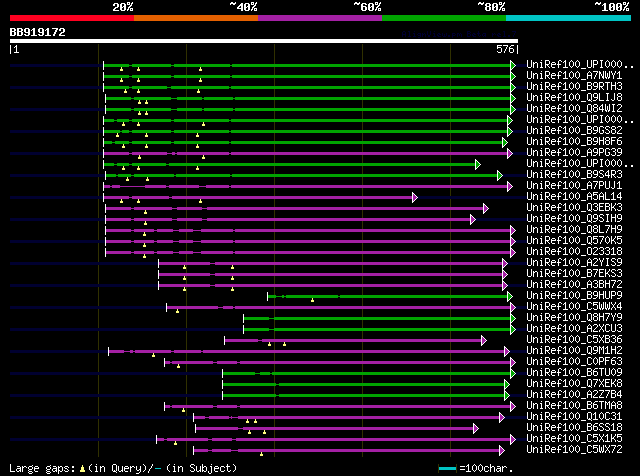Select the UniRef100_A2Z7B4 label
This screenshot has width=640, height=476.
point(574,395)
